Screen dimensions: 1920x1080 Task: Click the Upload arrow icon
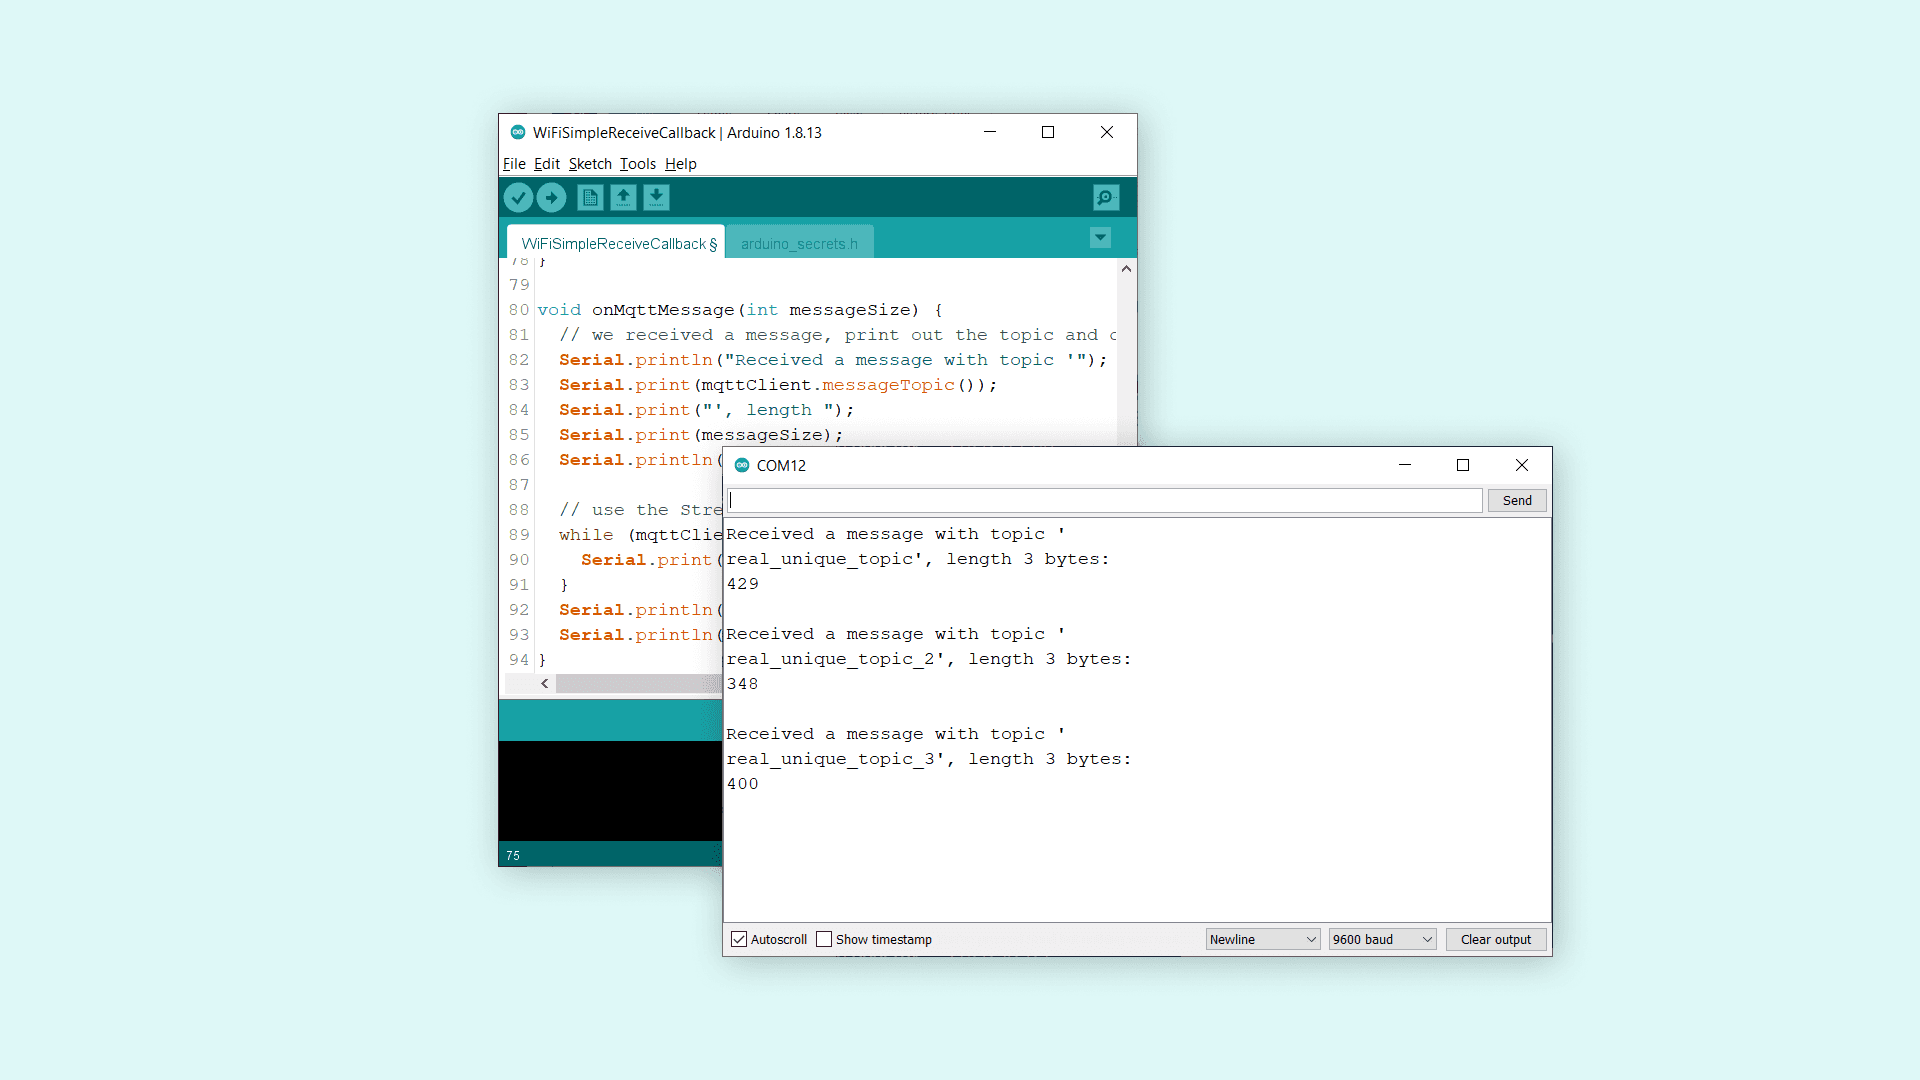(x=551, y=198)
